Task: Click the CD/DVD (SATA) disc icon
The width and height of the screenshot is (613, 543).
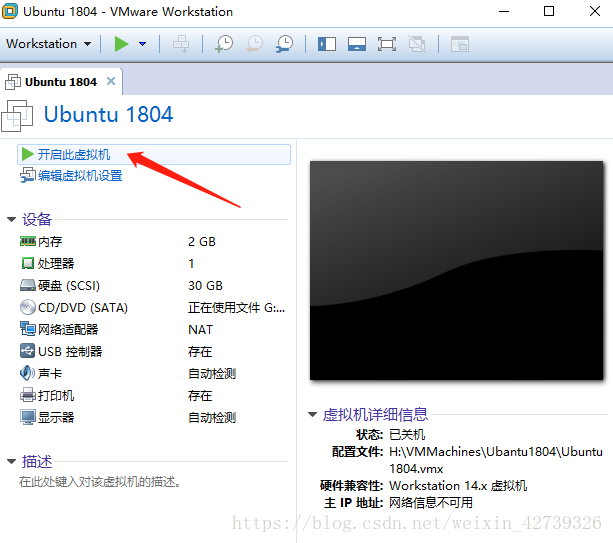Action: pyautogui.click(x=28, y=307)
